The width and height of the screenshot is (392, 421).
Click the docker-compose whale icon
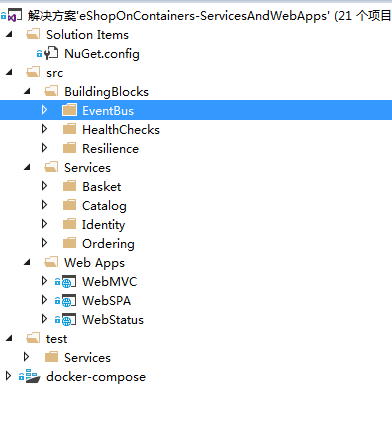[33, 376]
